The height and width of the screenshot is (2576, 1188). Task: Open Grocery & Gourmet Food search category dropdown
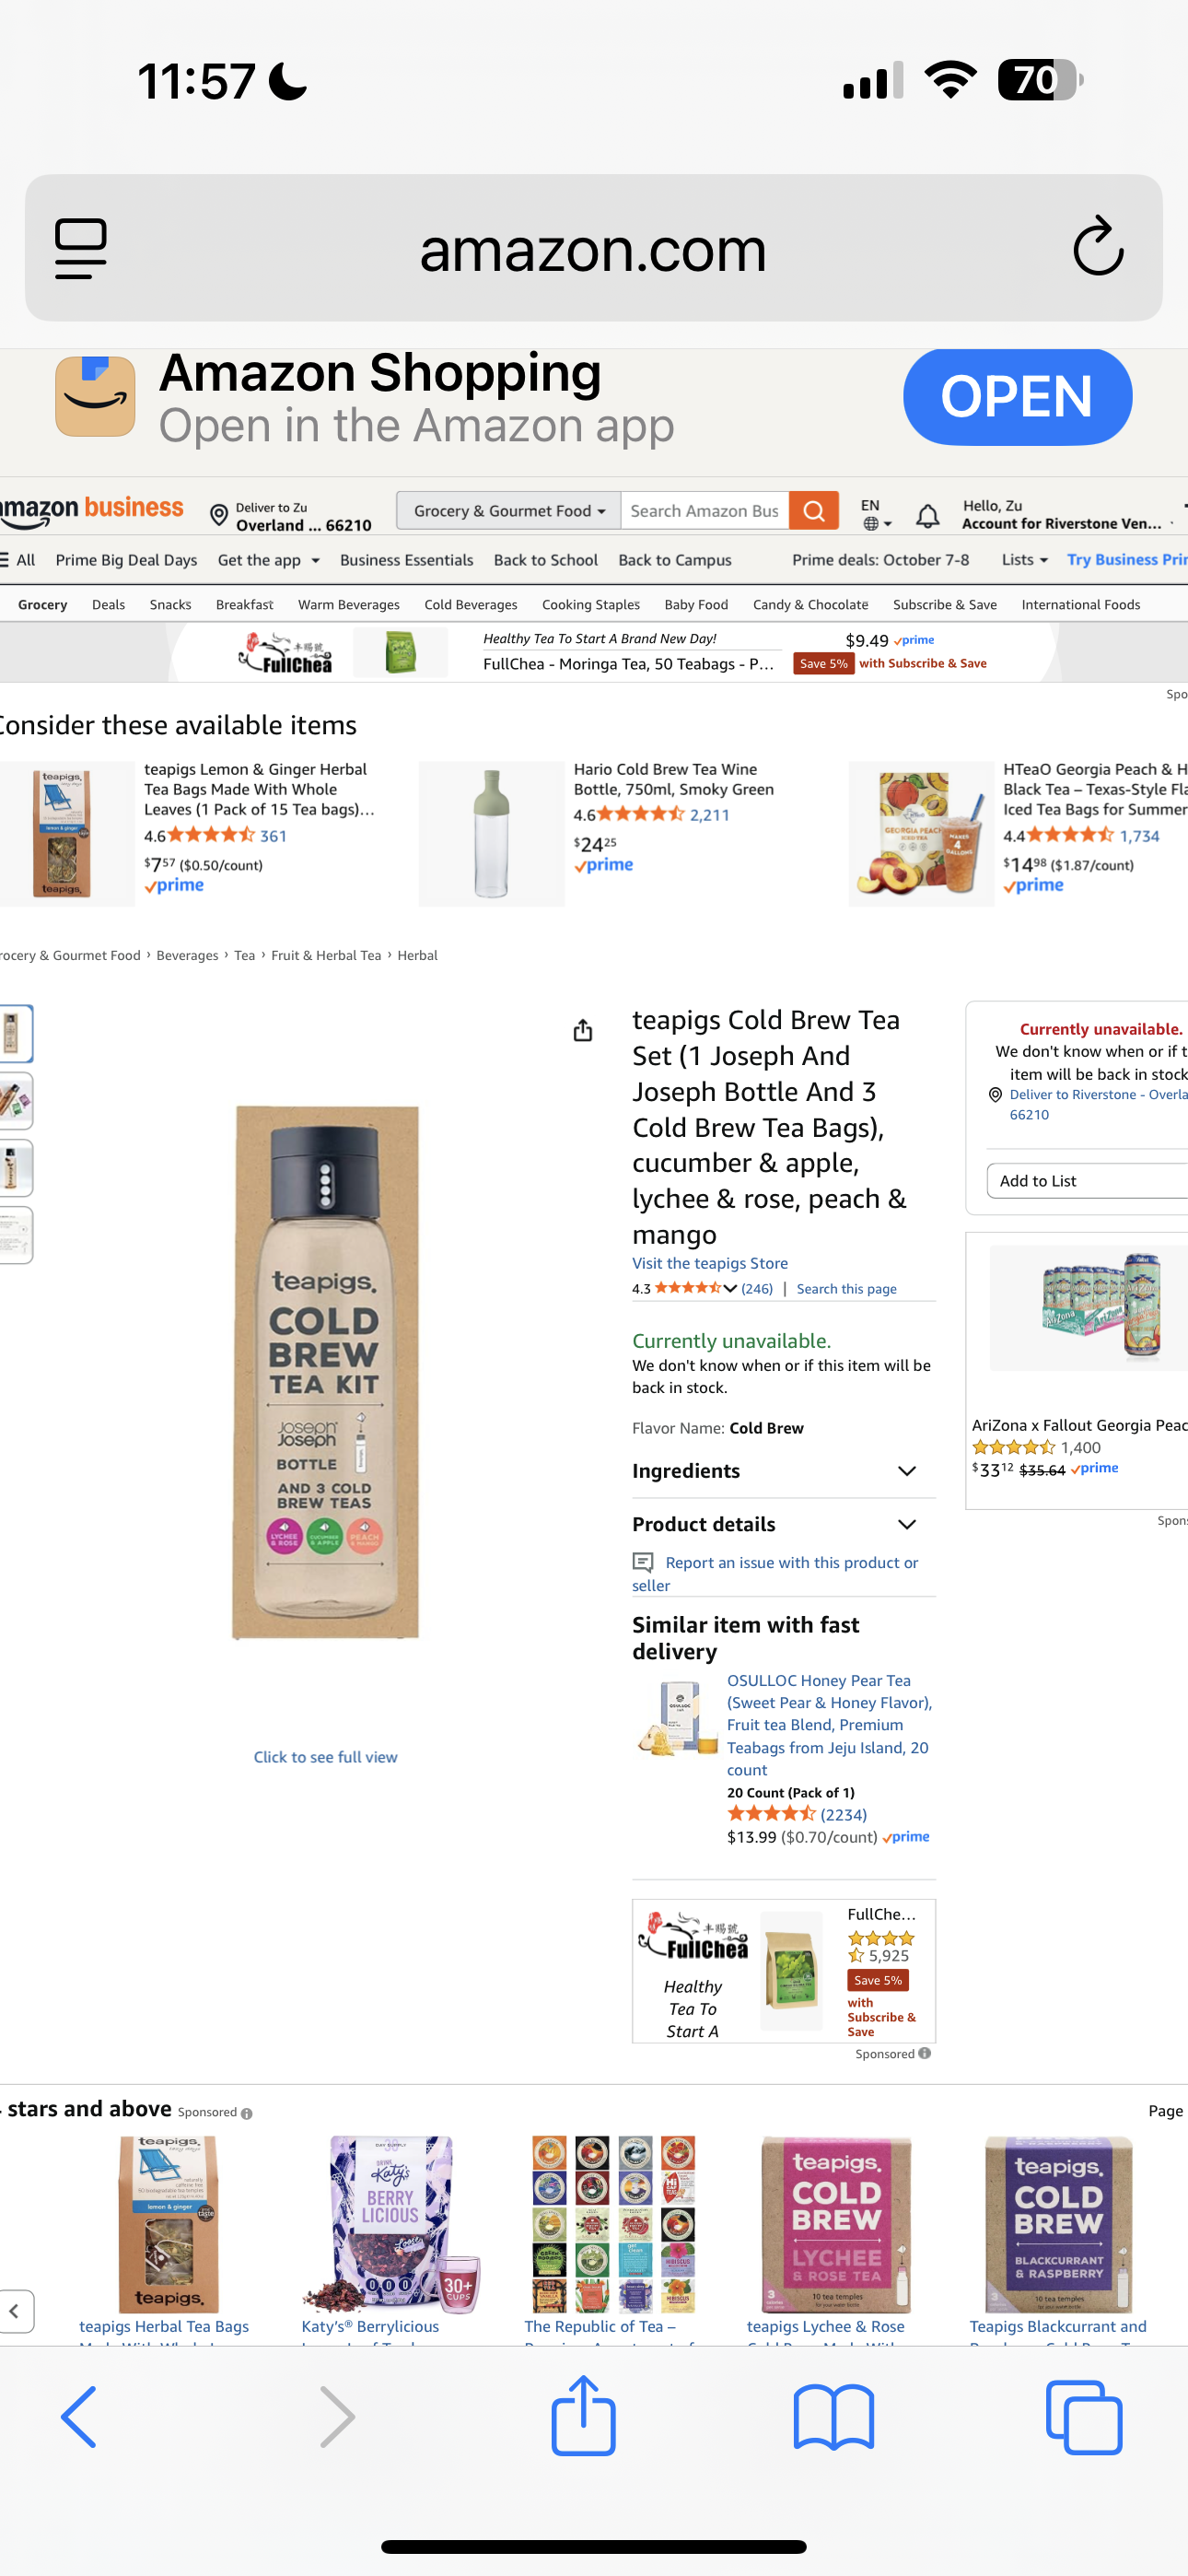[509, 511]
